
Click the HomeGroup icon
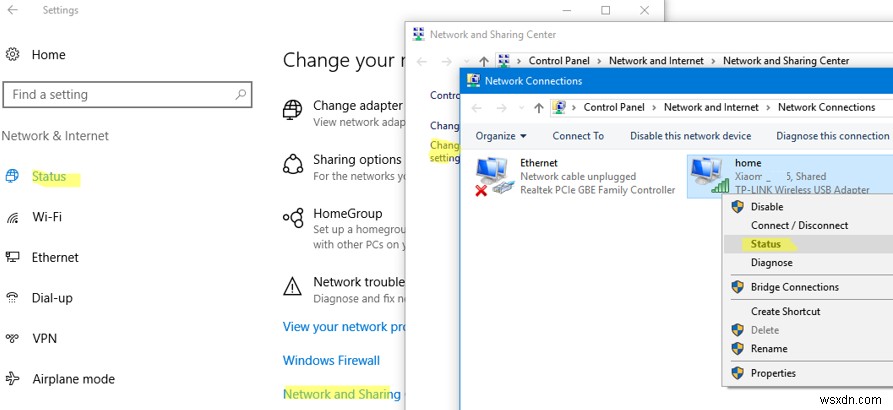coord(293,218)
